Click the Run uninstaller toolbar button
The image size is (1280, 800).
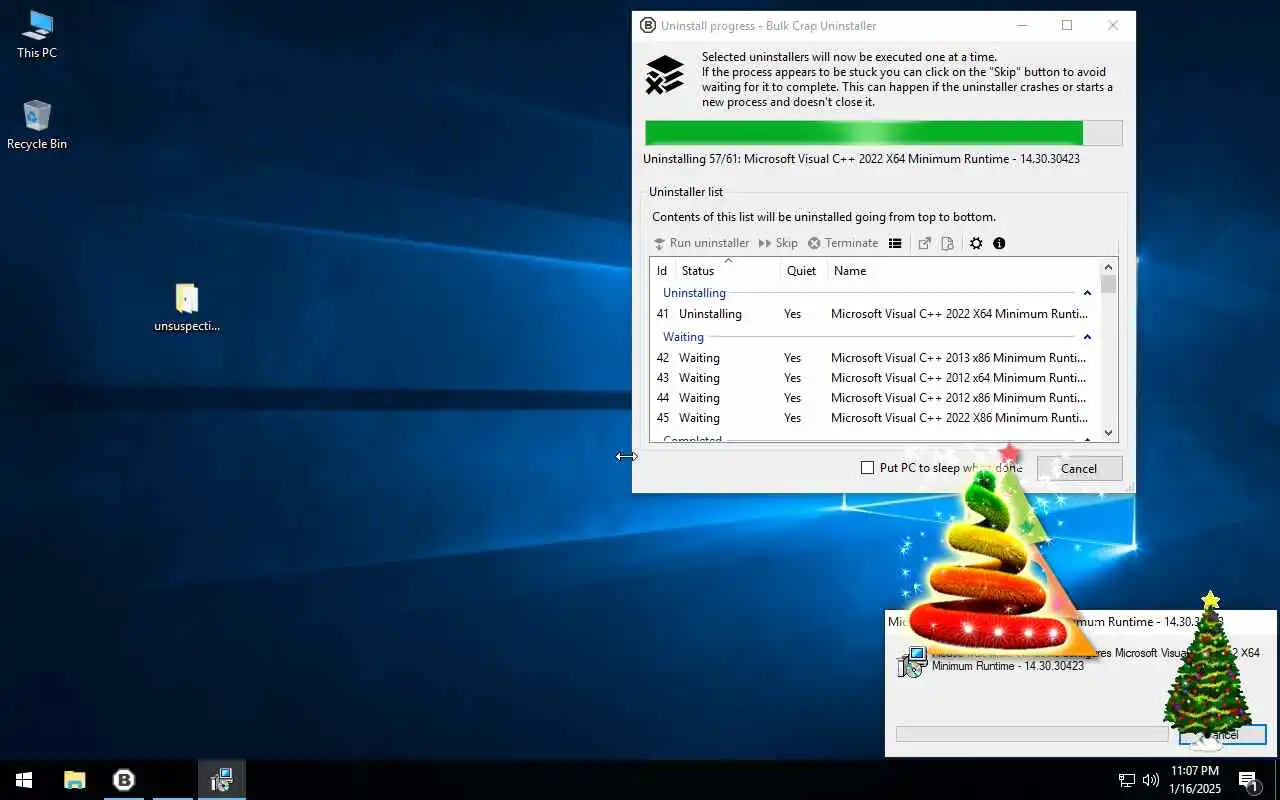[701, 243]
